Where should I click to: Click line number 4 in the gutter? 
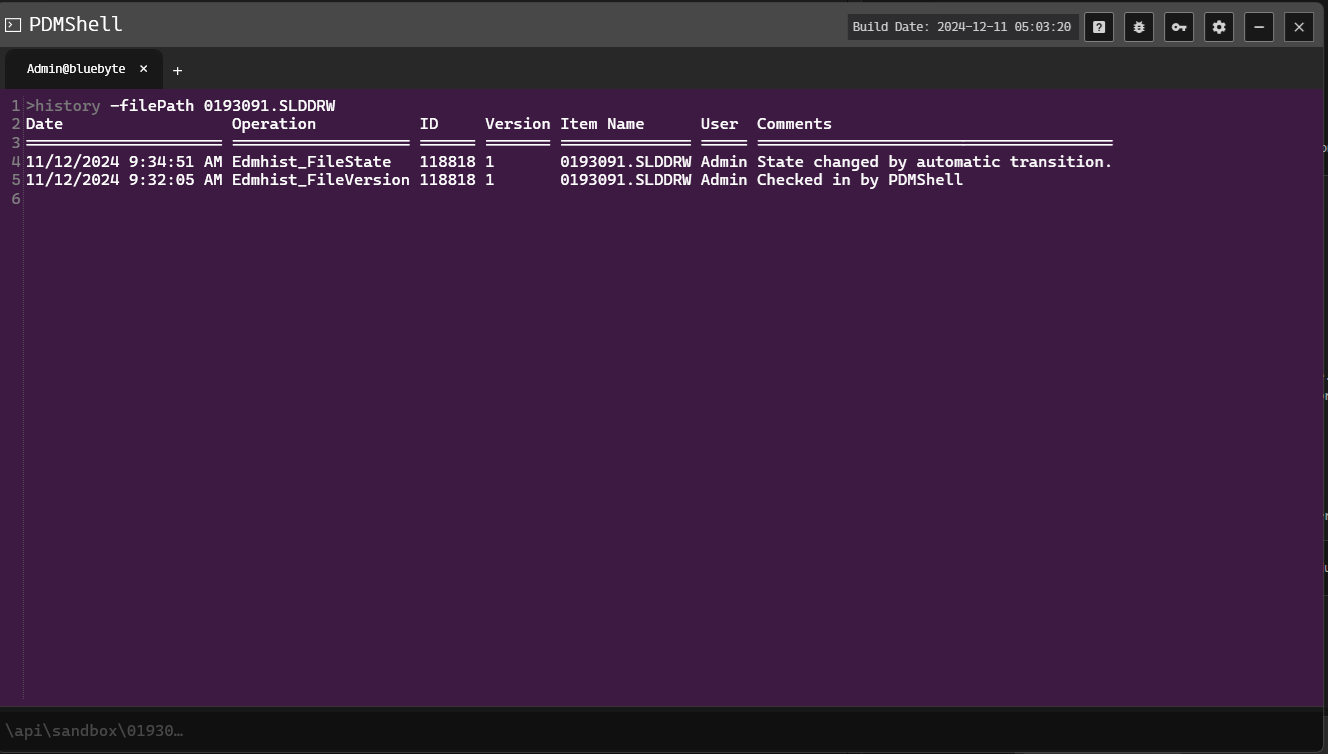[x=14, y=161]
